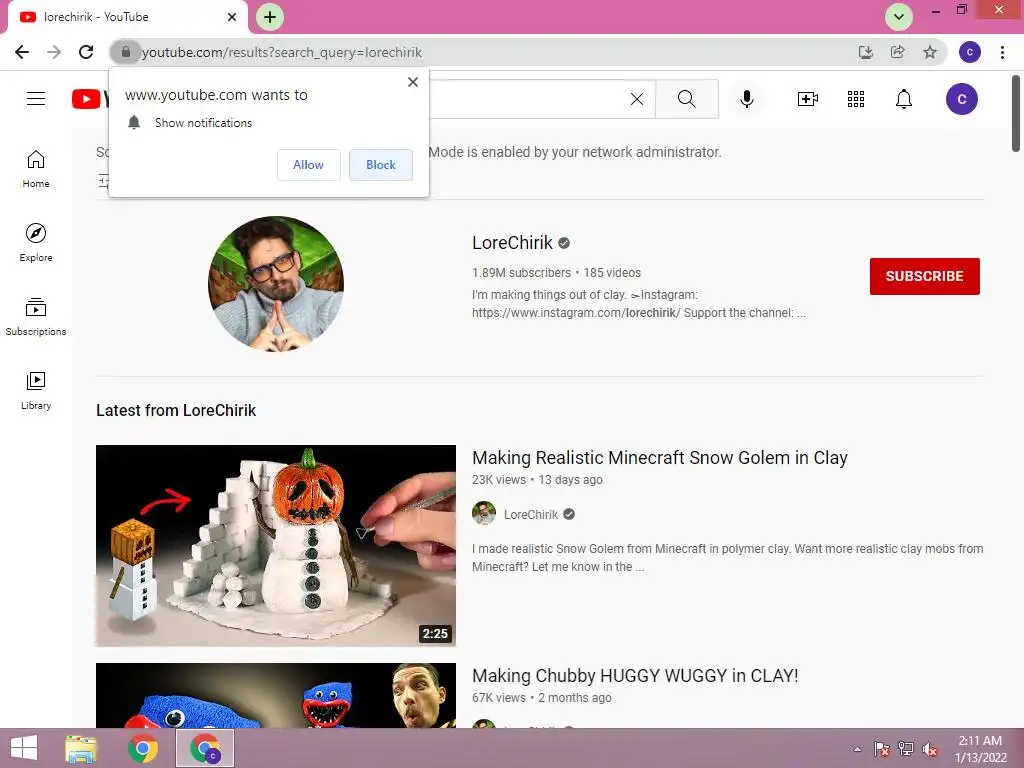Start voice search with the microphone icon

click(746, 99)
